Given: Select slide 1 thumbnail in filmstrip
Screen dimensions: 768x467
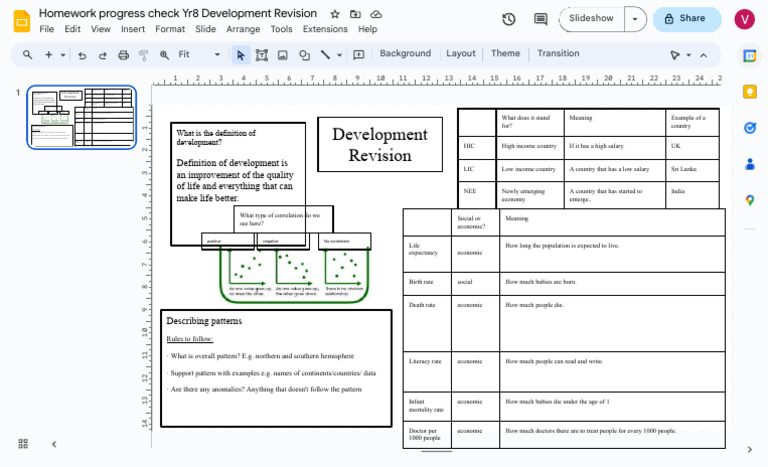Looking at the screenshot, I should tap(82, 118).
